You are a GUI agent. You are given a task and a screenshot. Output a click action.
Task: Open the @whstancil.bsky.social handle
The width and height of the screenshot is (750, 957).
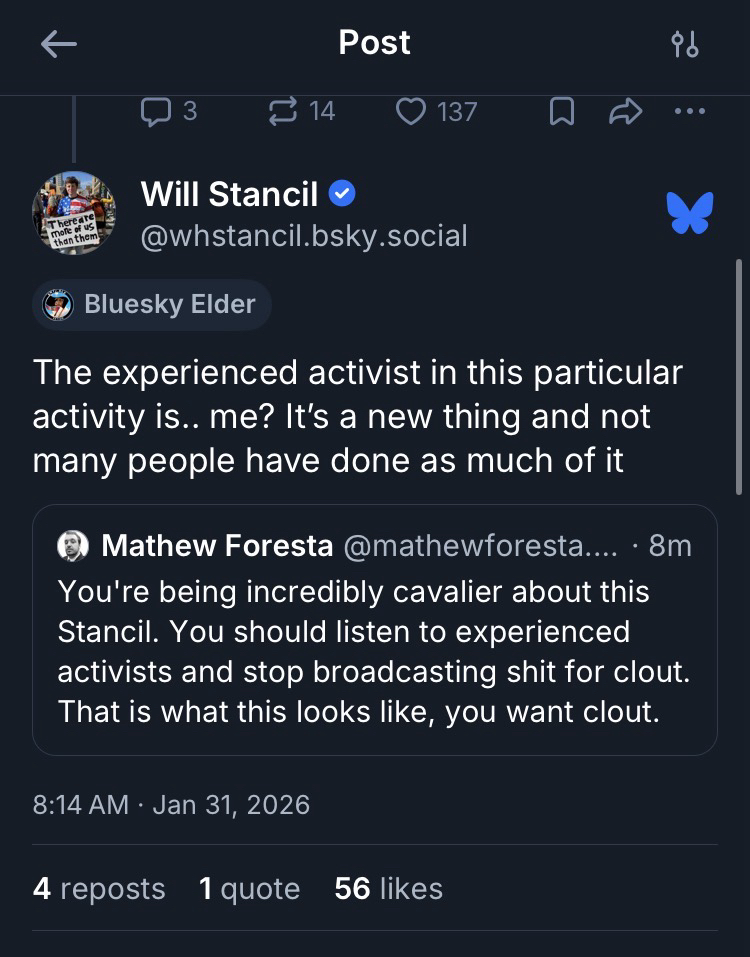coord(304,235)
